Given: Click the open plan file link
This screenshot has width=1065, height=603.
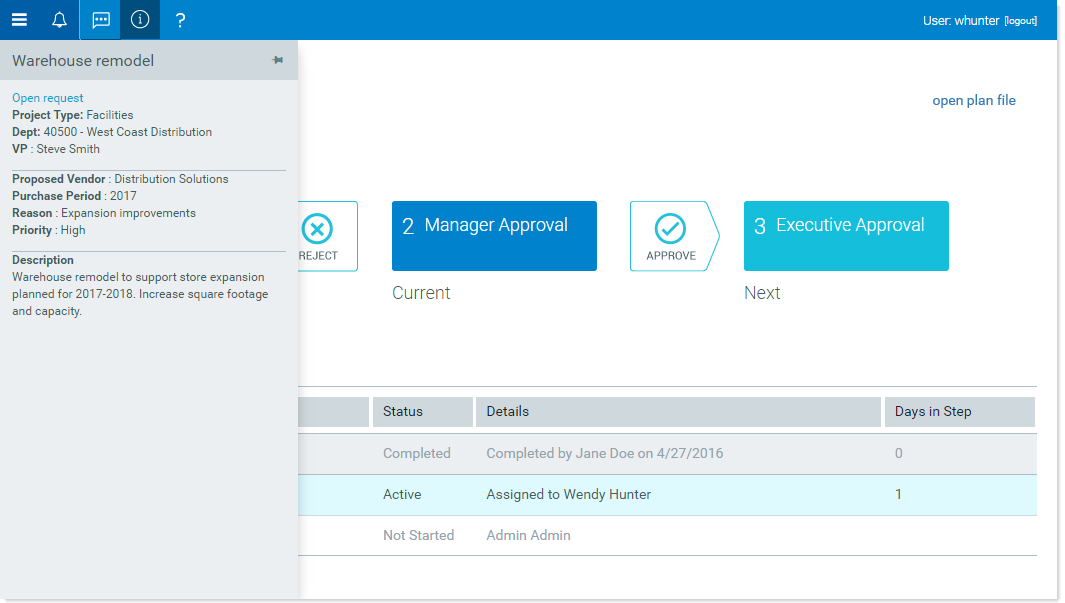Looking at the screenshot, I should [x=974, y=100].
